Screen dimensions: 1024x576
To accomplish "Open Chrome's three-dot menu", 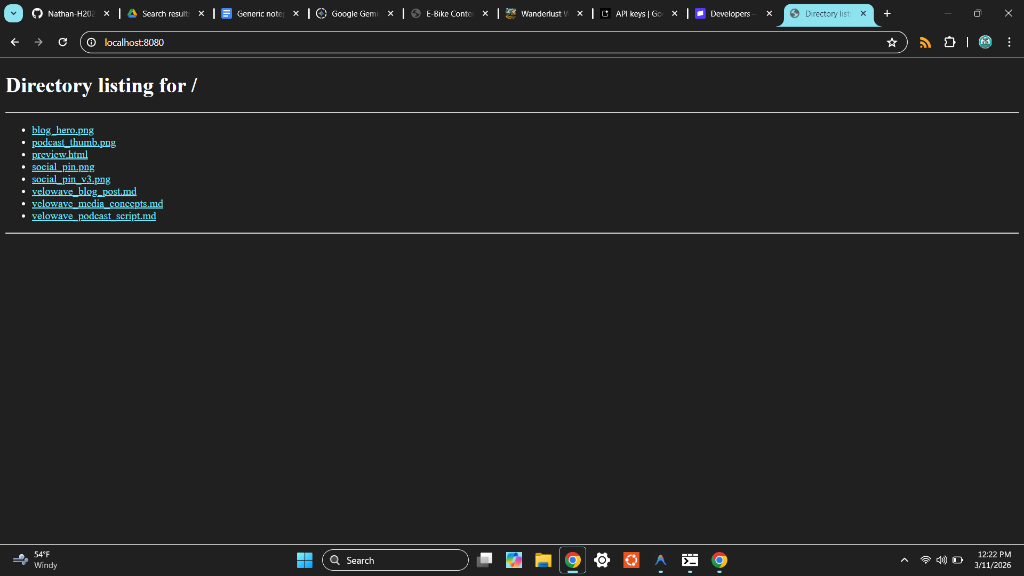I will (1009, 42).
